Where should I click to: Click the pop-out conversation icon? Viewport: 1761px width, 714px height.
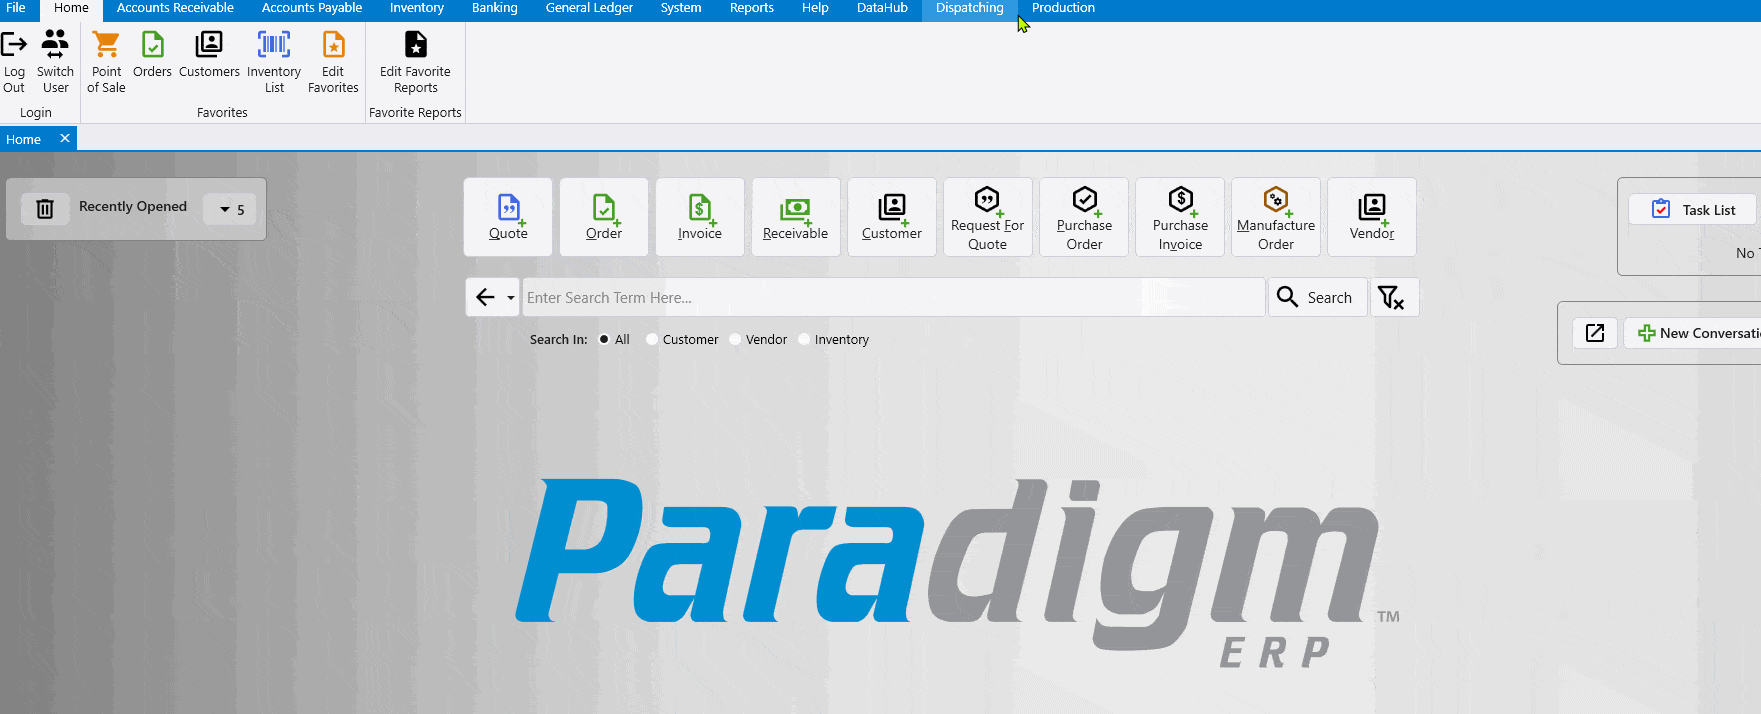1595,333
